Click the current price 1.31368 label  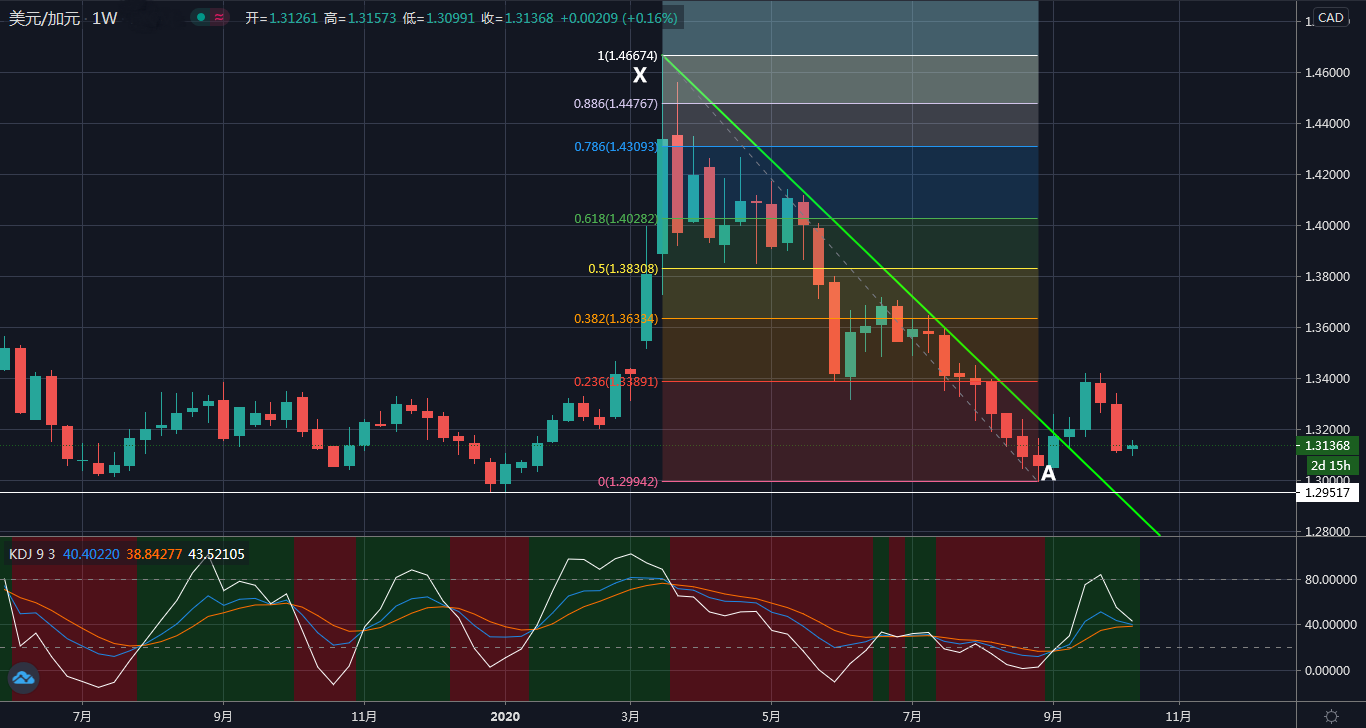click(x=1327, y=446)
